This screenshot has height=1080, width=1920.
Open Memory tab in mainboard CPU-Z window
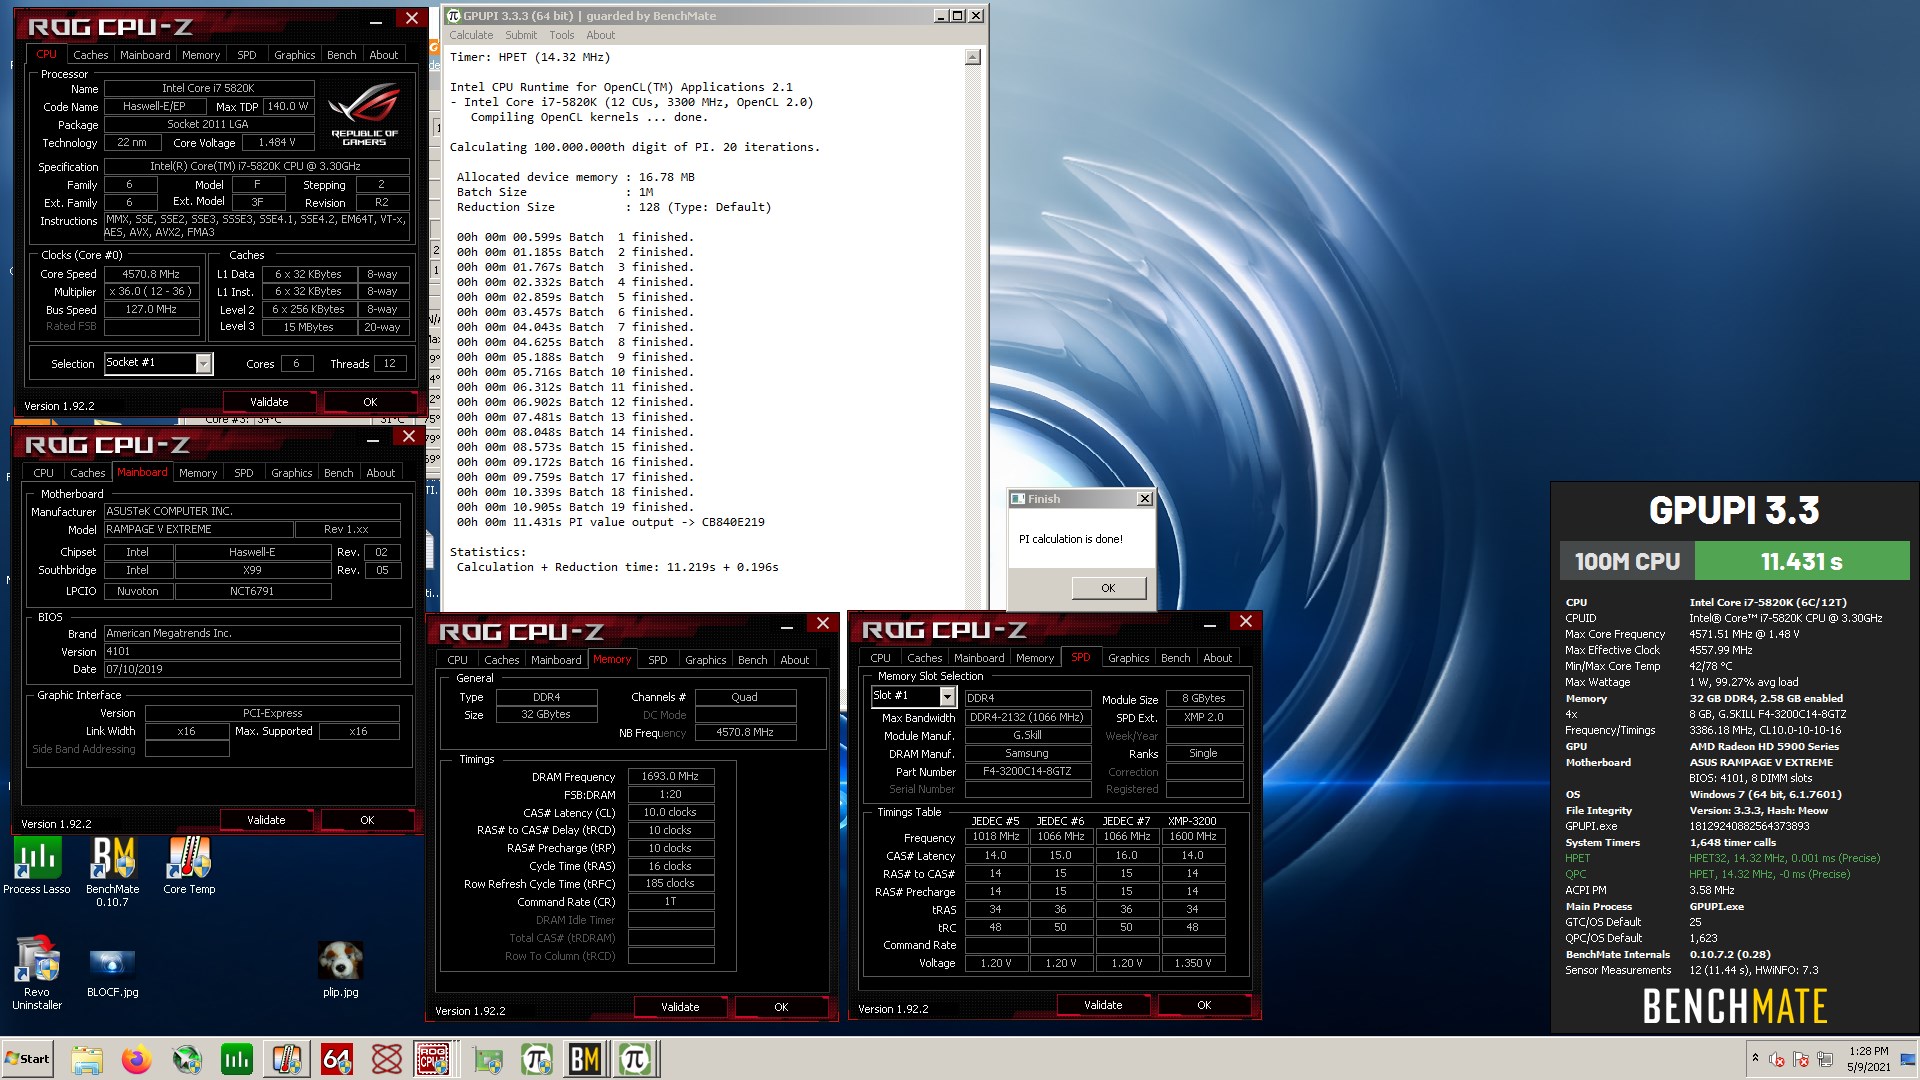pyautogui.click(x=198, y=473)
